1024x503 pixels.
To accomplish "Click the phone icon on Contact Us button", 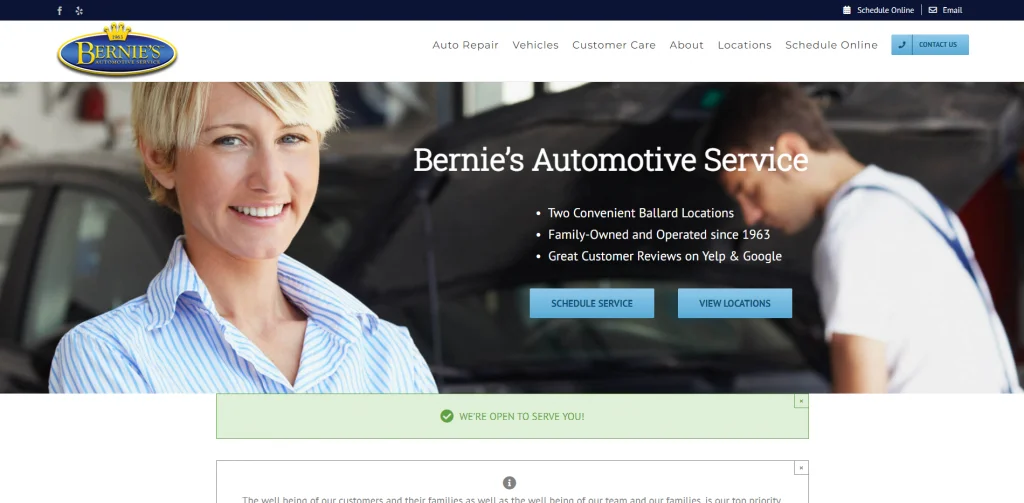I will point(902,44).
